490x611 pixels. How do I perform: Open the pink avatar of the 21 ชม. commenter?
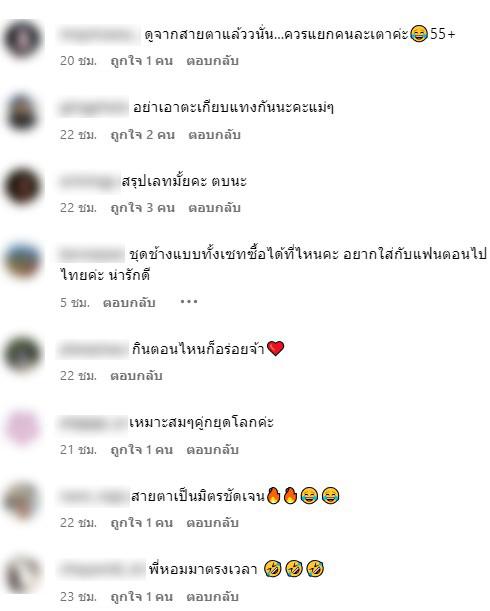click(23, 427)
